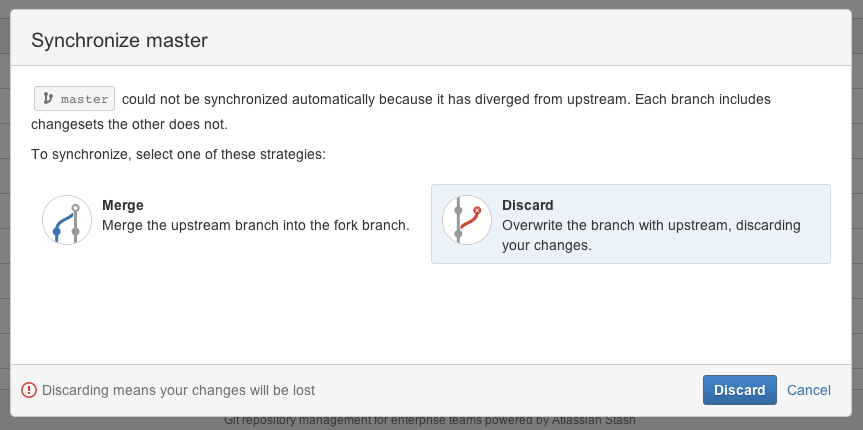863x430 pixels.
Task: Click the blue dot on the Merge icon
Action: coord(56,232)
